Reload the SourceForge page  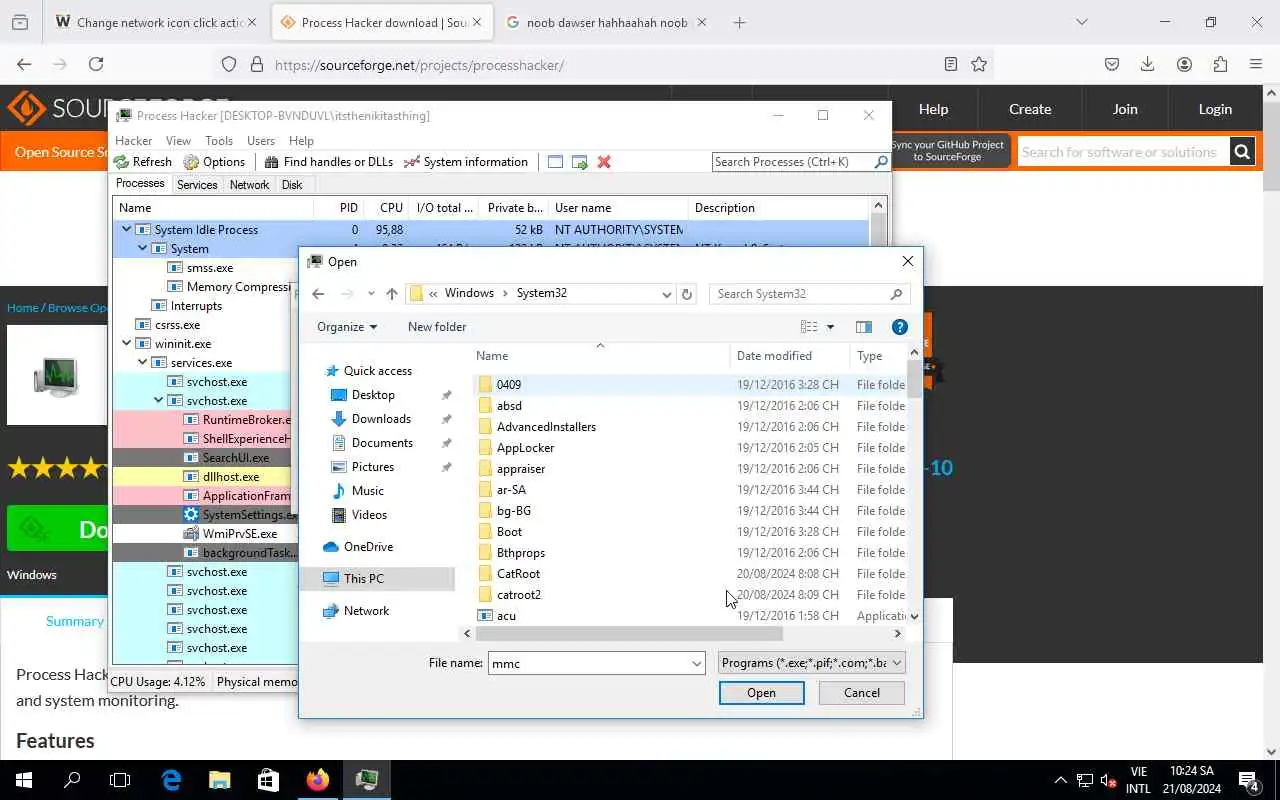click(x=96, y=64)
